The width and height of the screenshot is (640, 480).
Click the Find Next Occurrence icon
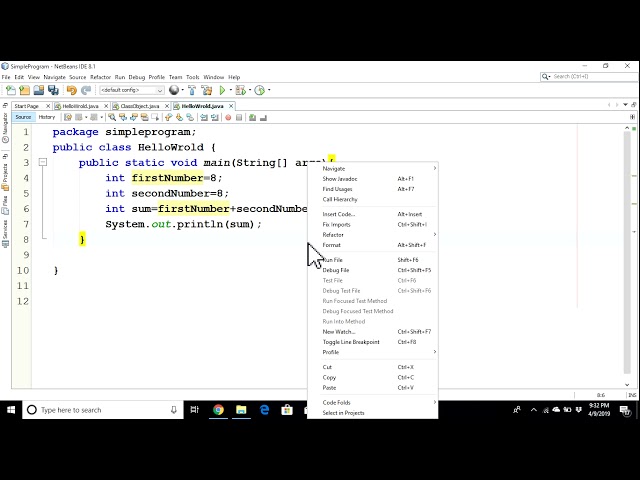[x=133, y=118]
